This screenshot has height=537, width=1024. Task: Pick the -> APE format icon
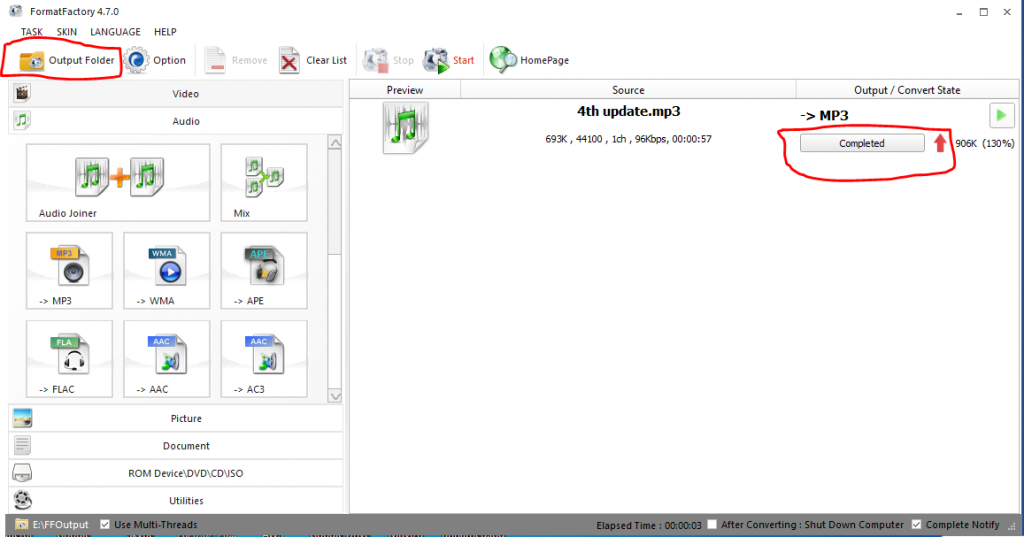(263, 267)
